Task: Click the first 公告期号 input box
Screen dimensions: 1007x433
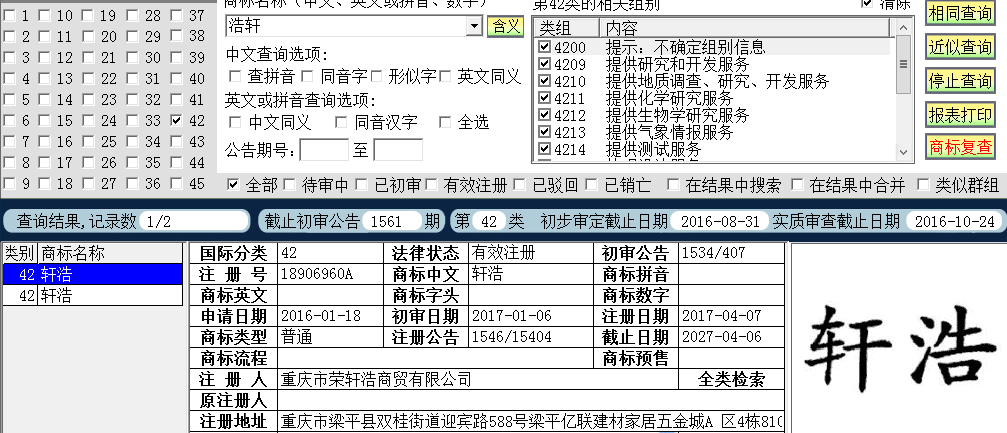Action: (324, 150)
